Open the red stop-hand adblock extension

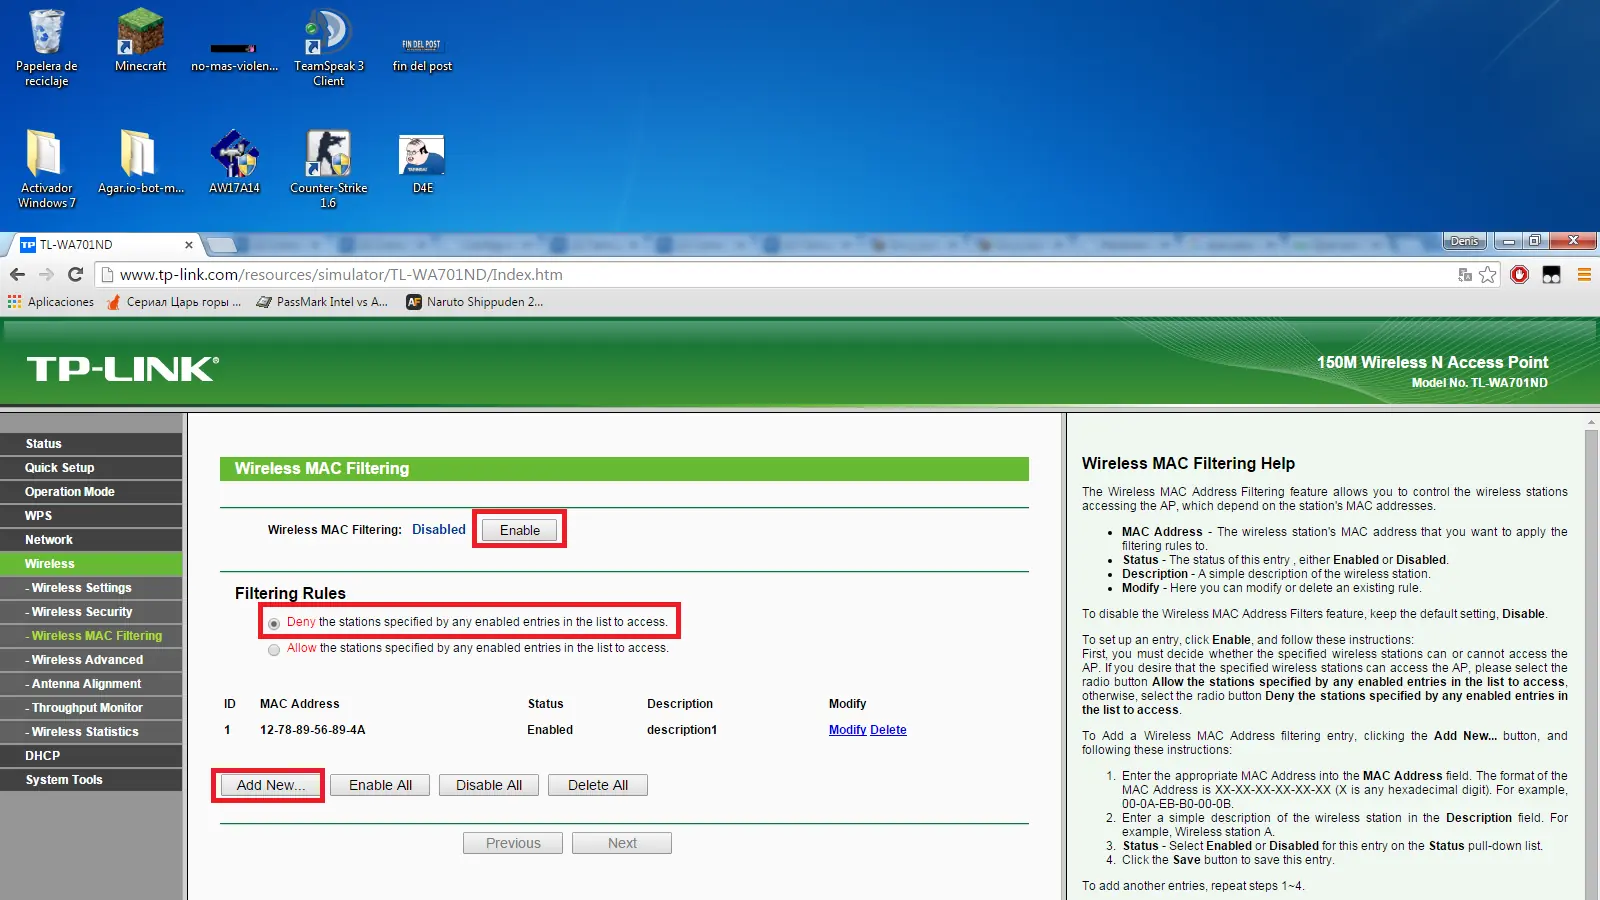(x=1520, y=275)
